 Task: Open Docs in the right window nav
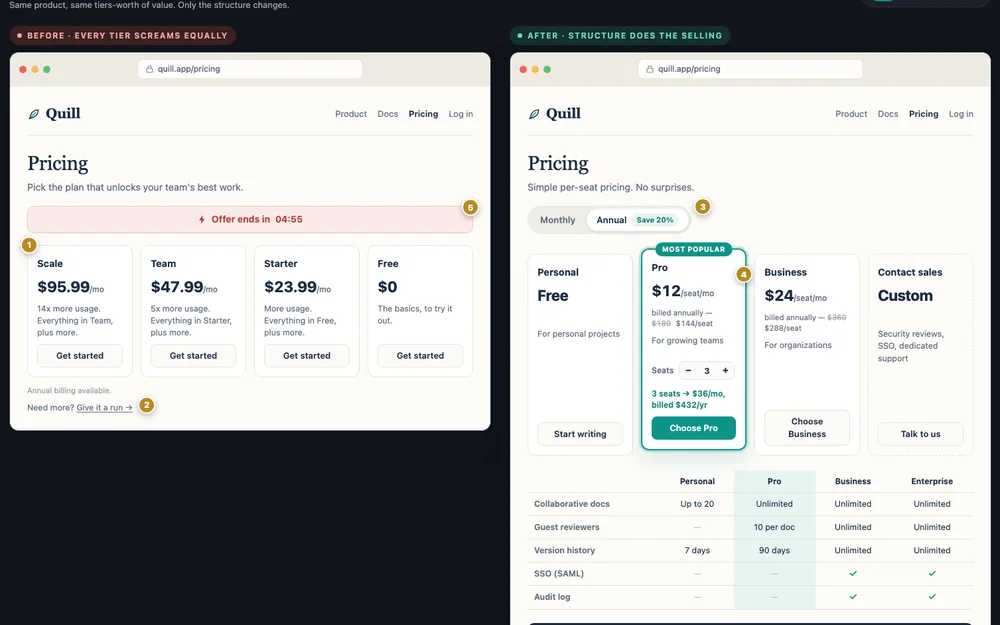tap(887, 114)
